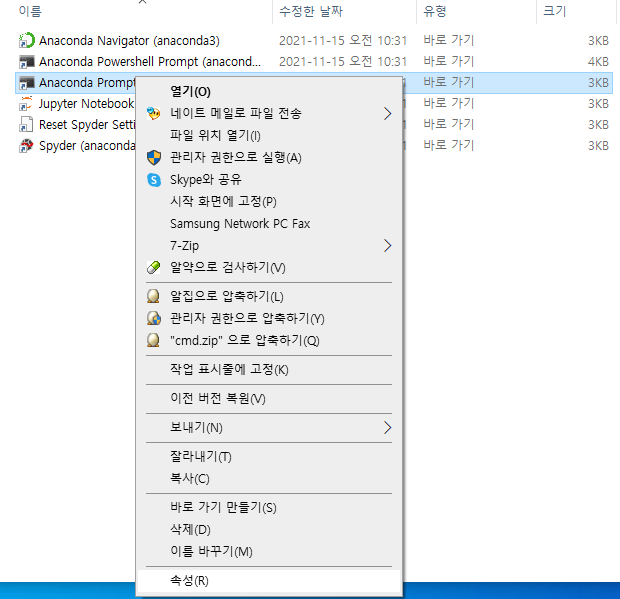Viewport: 620px width, 599px height.
Task: Click Anaconda Navigator's 2021-11-15 date cell
Action: (343, 40)
